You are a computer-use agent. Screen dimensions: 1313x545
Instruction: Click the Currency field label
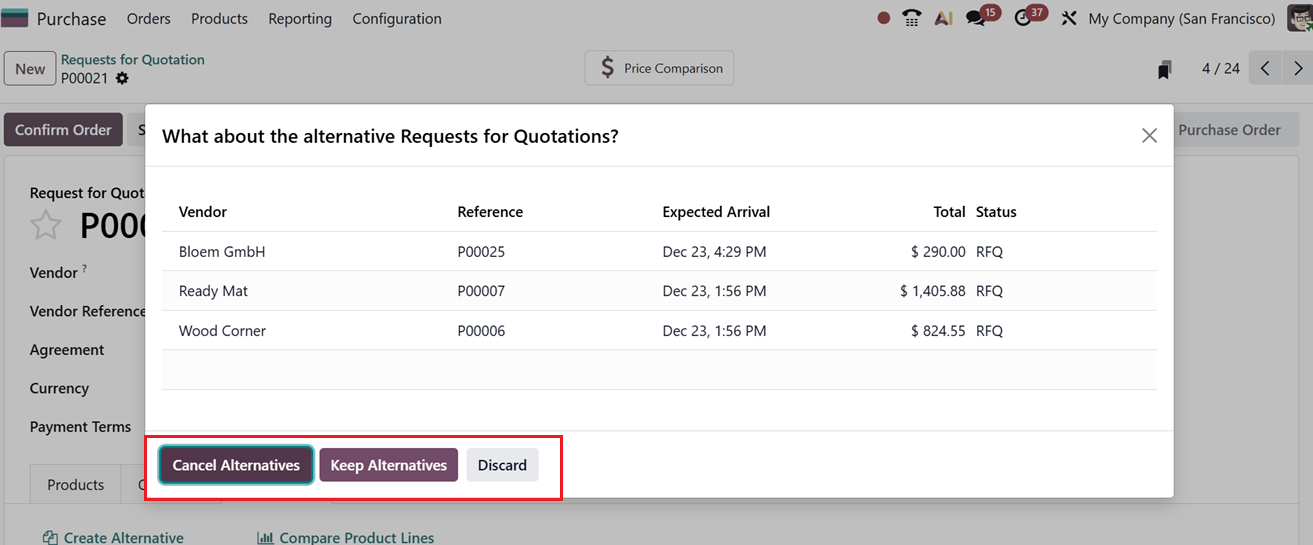[59, 388]
